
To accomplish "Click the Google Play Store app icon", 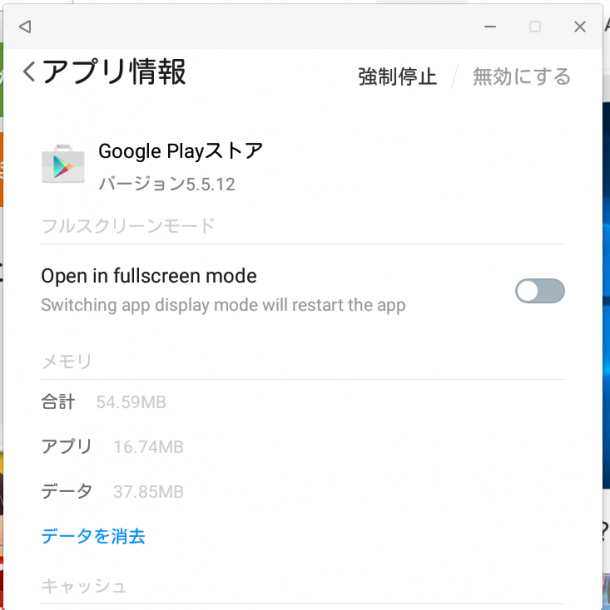I will tap(63, 164).
